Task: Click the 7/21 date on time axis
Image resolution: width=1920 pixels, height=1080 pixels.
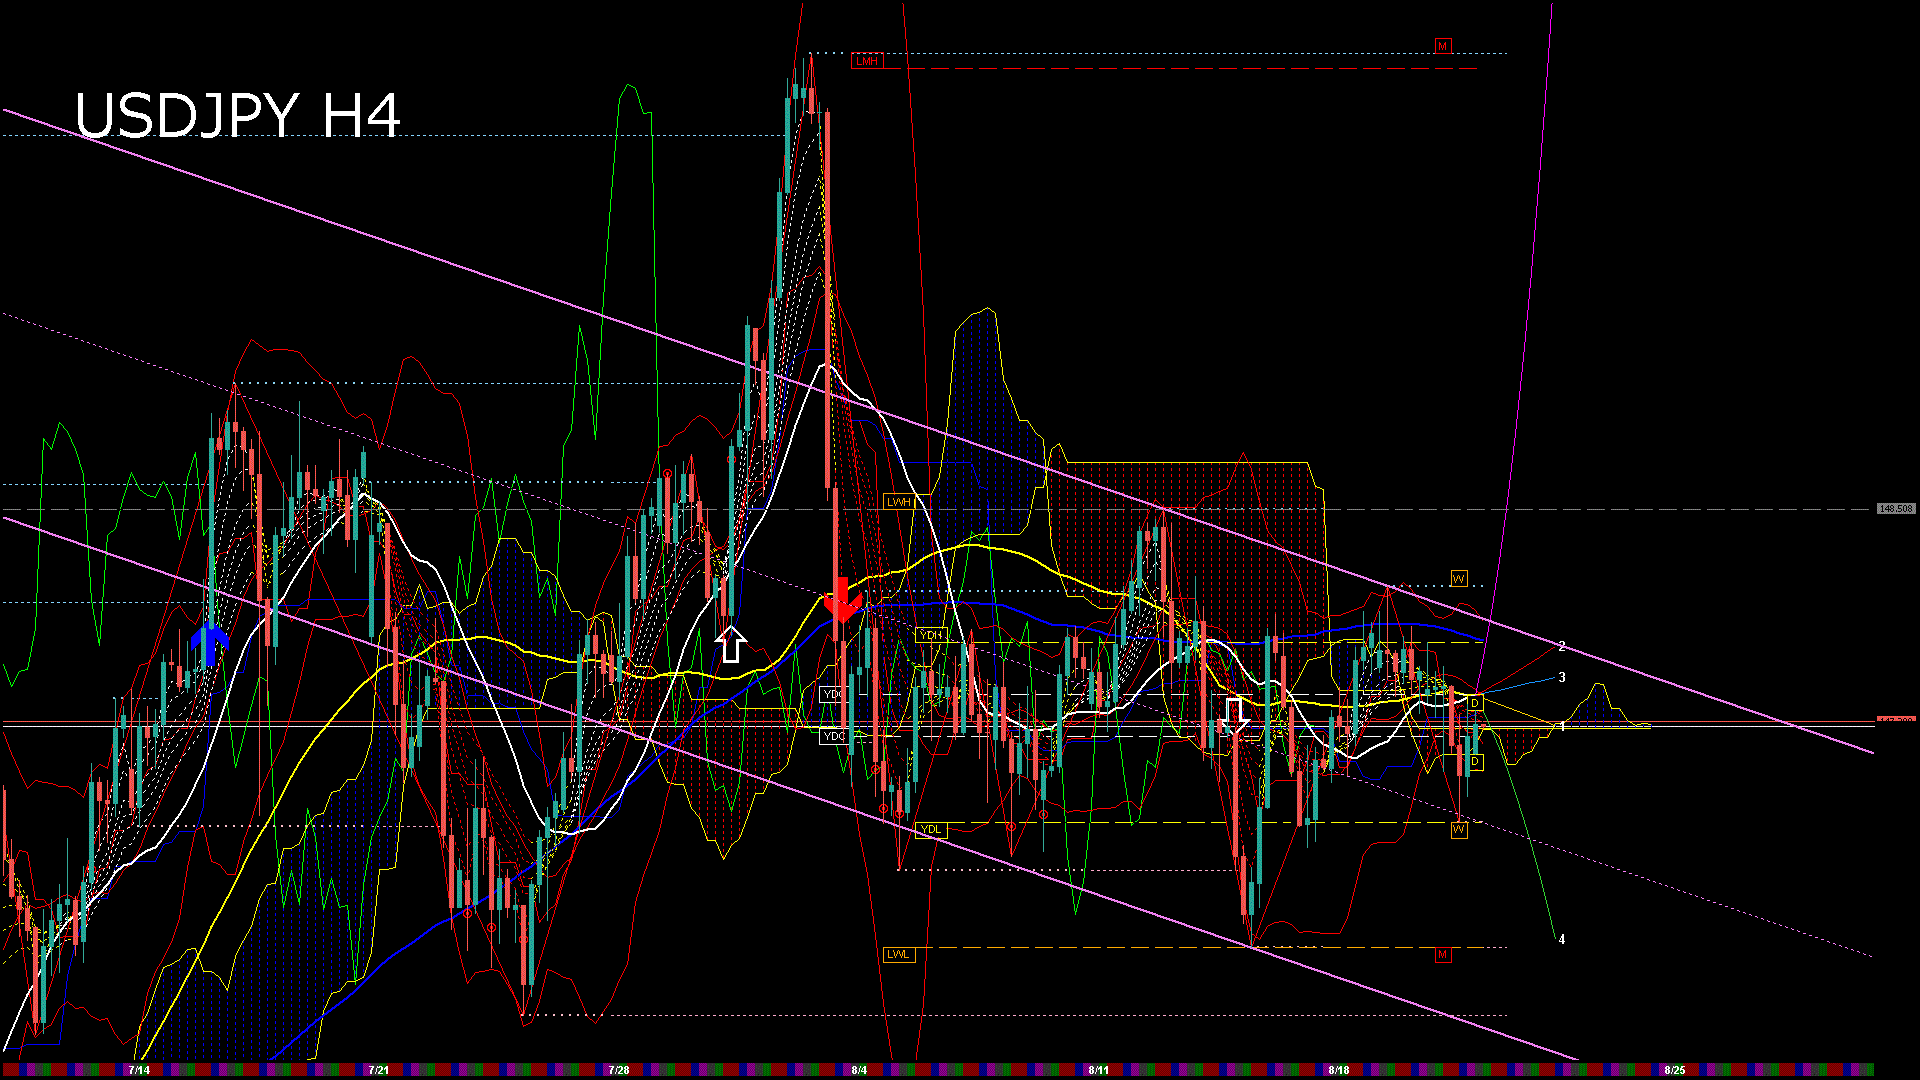Action: click(378, 1070)
